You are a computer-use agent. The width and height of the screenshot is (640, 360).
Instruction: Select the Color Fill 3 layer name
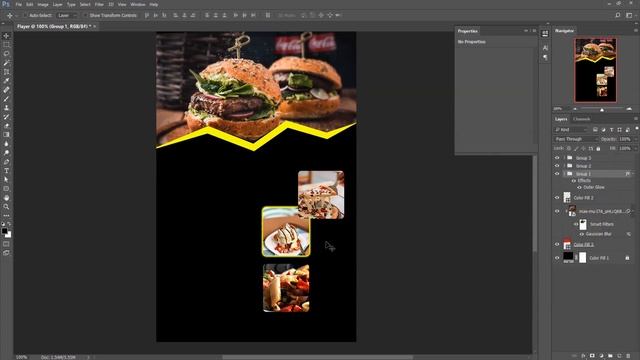pos(584,245)
